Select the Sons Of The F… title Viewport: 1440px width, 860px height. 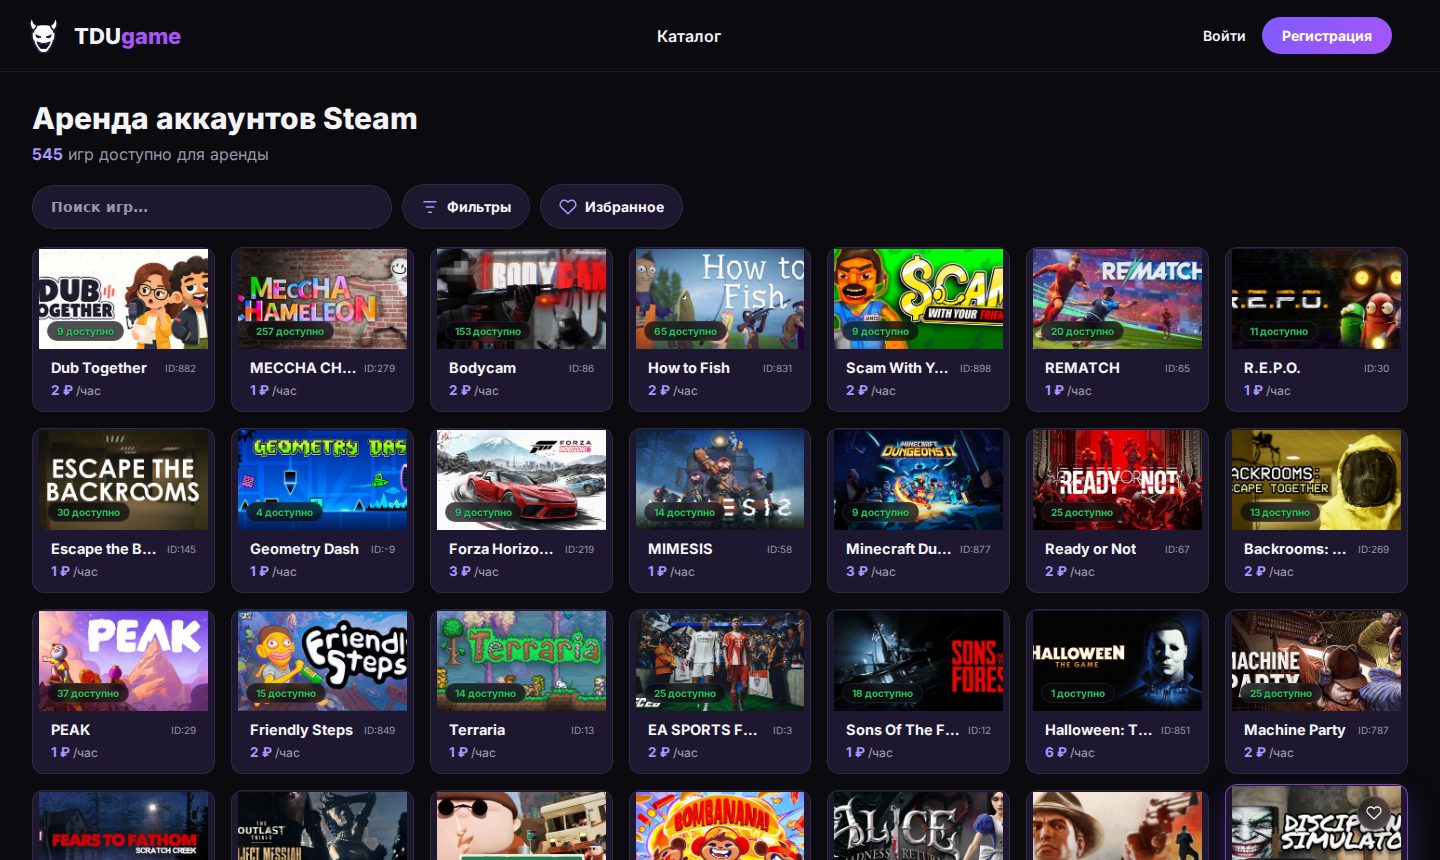(x=902, y=730)
